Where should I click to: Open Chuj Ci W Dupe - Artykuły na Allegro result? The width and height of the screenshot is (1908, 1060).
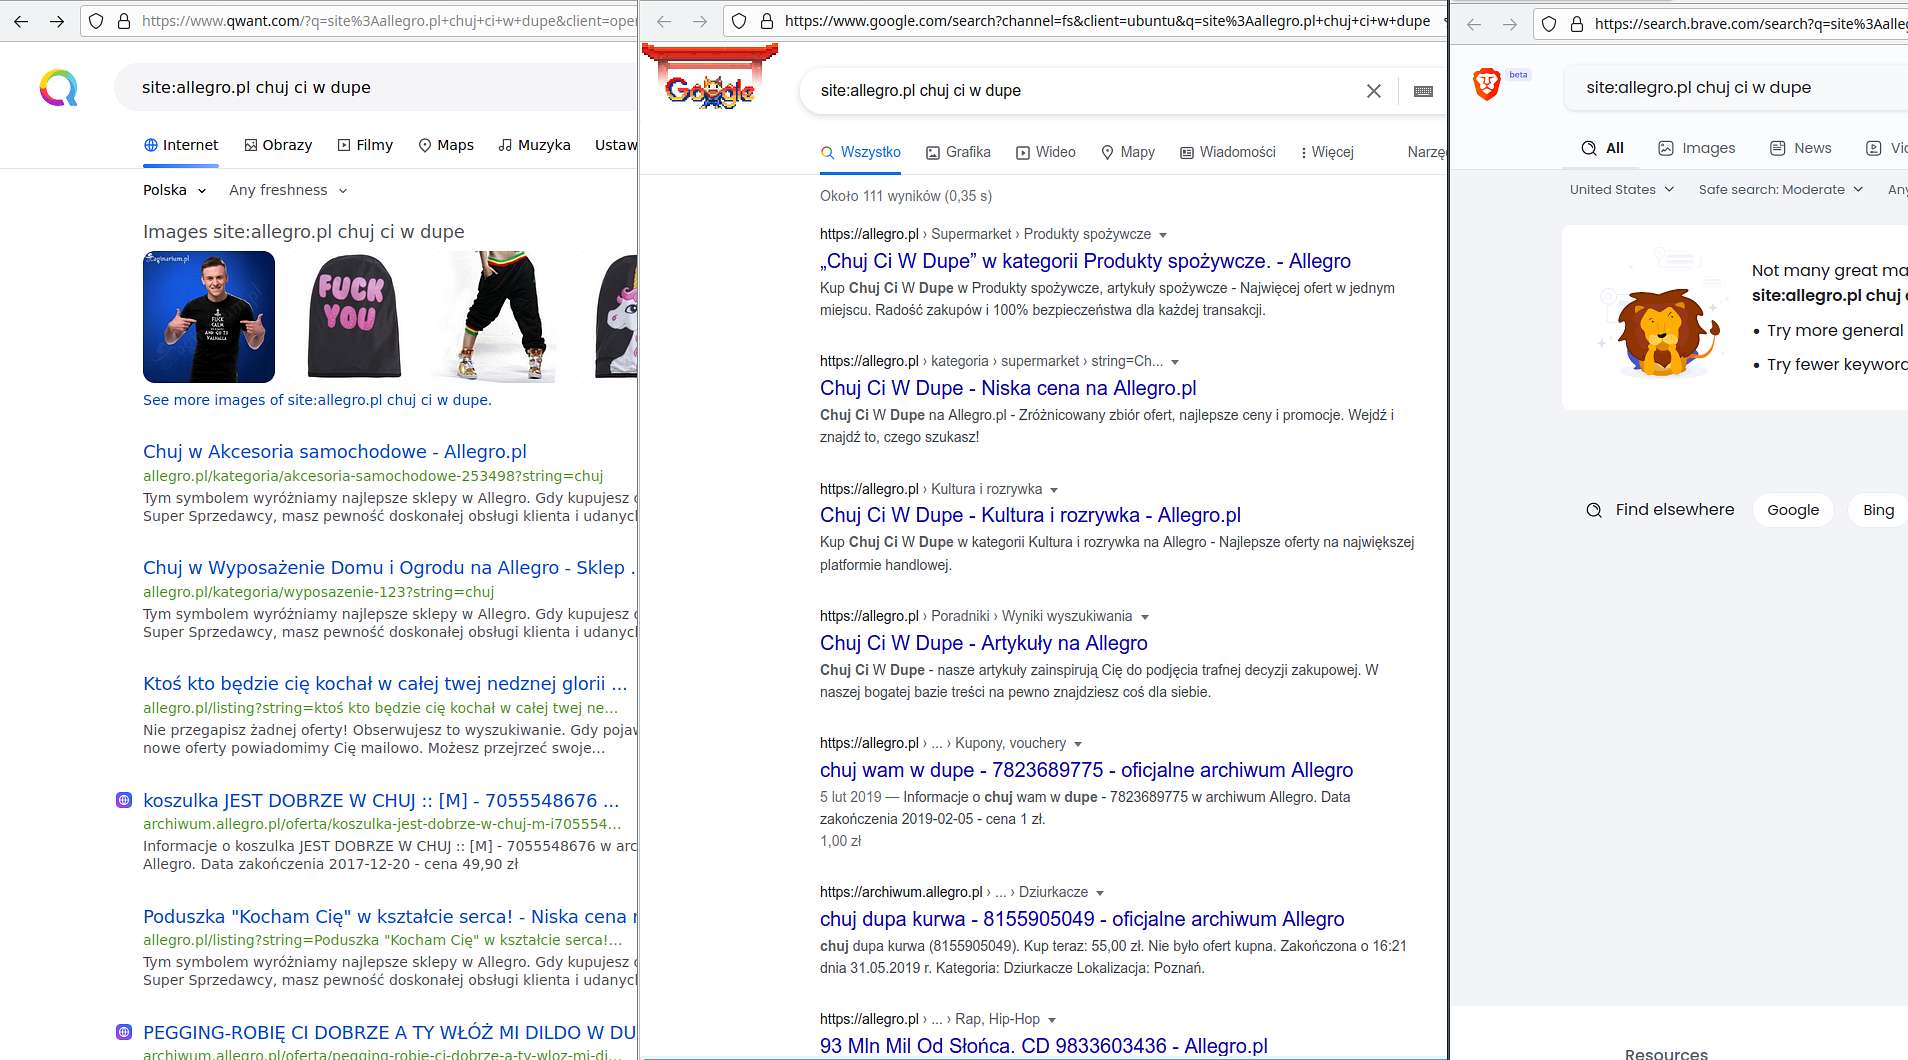coord(984,643)
